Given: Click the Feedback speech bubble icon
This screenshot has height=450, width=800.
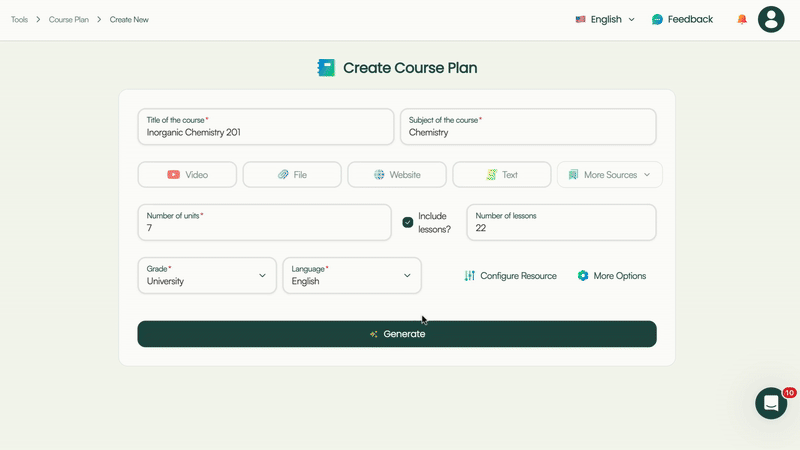Looking at the screenshot, I should coord(657,19).
